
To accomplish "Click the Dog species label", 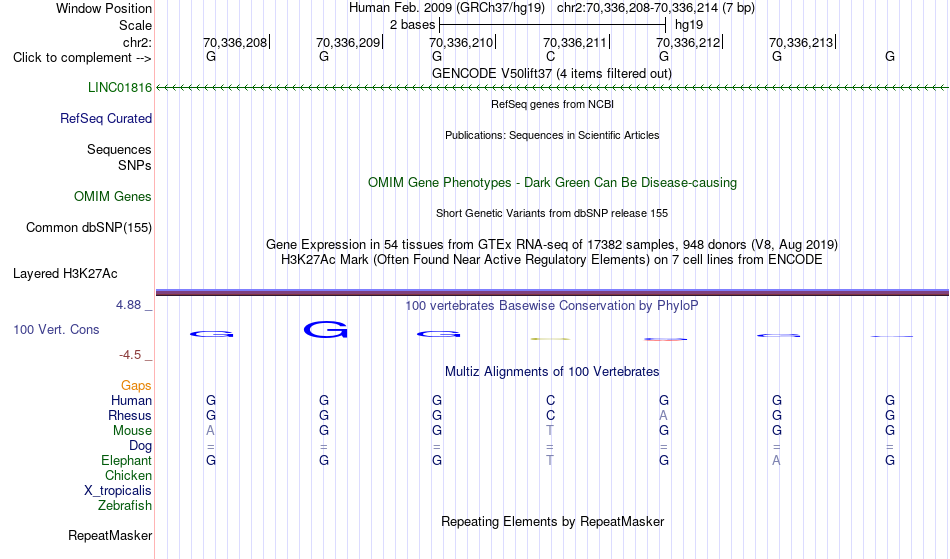I will pyautogui.click(x=140, y=446).
